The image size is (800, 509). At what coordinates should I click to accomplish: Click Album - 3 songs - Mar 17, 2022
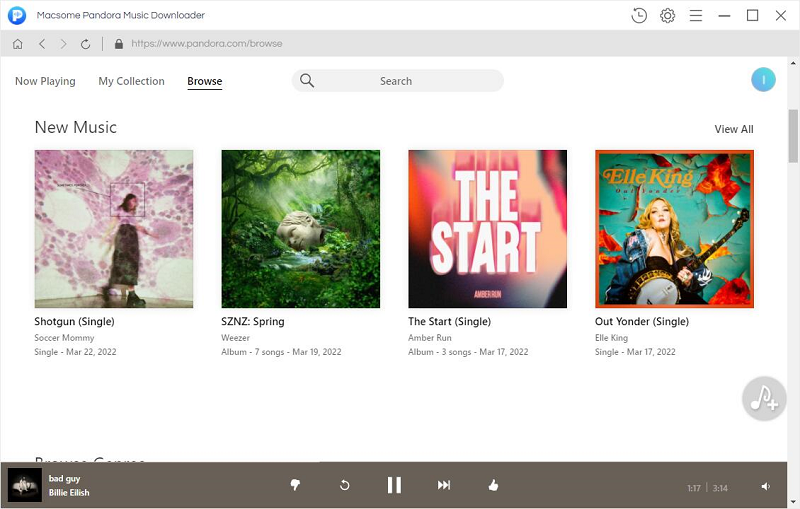point(468,352)
